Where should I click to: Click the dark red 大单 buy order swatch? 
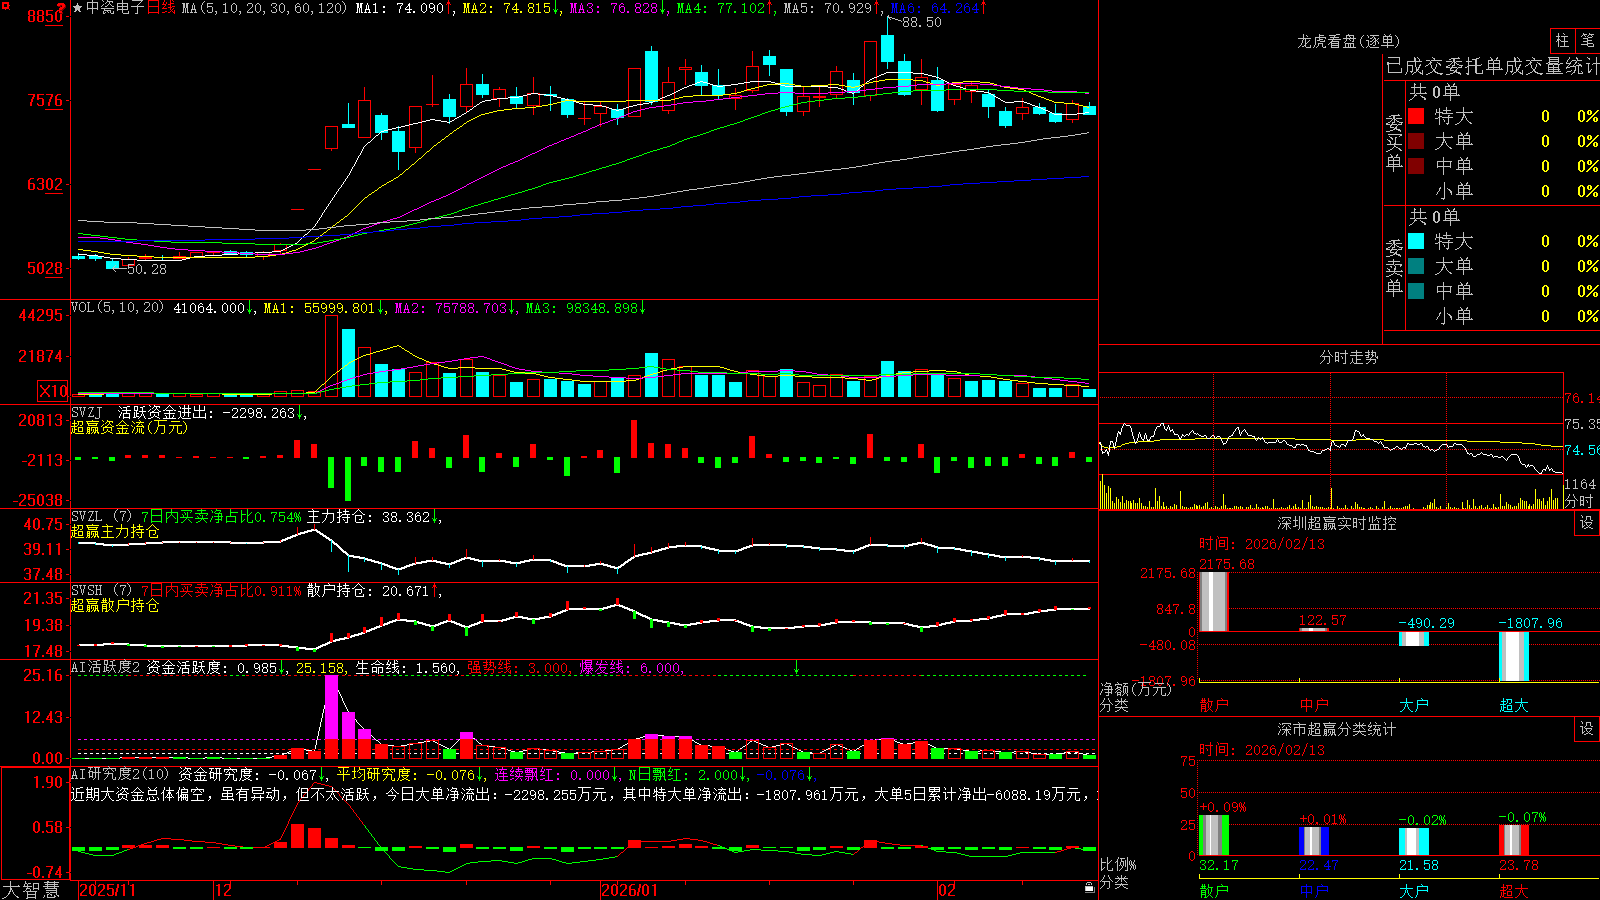click(x=1416, y=141)
